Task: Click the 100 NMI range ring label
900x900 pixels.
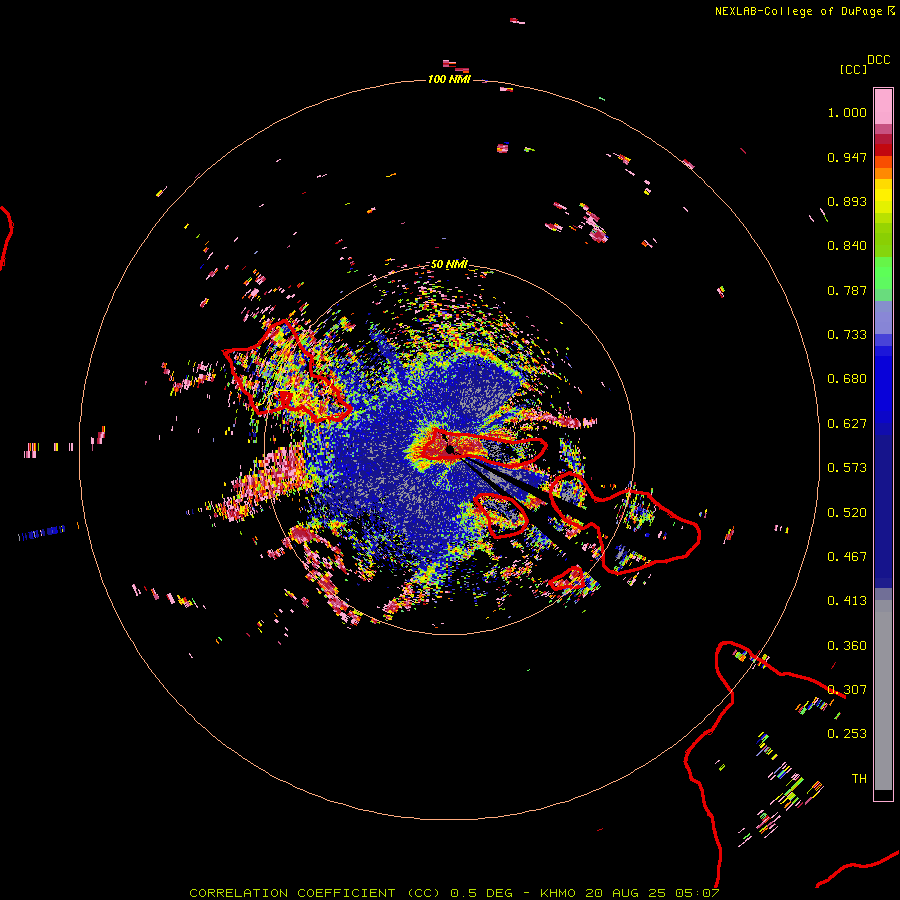Action: pos(449,79)
